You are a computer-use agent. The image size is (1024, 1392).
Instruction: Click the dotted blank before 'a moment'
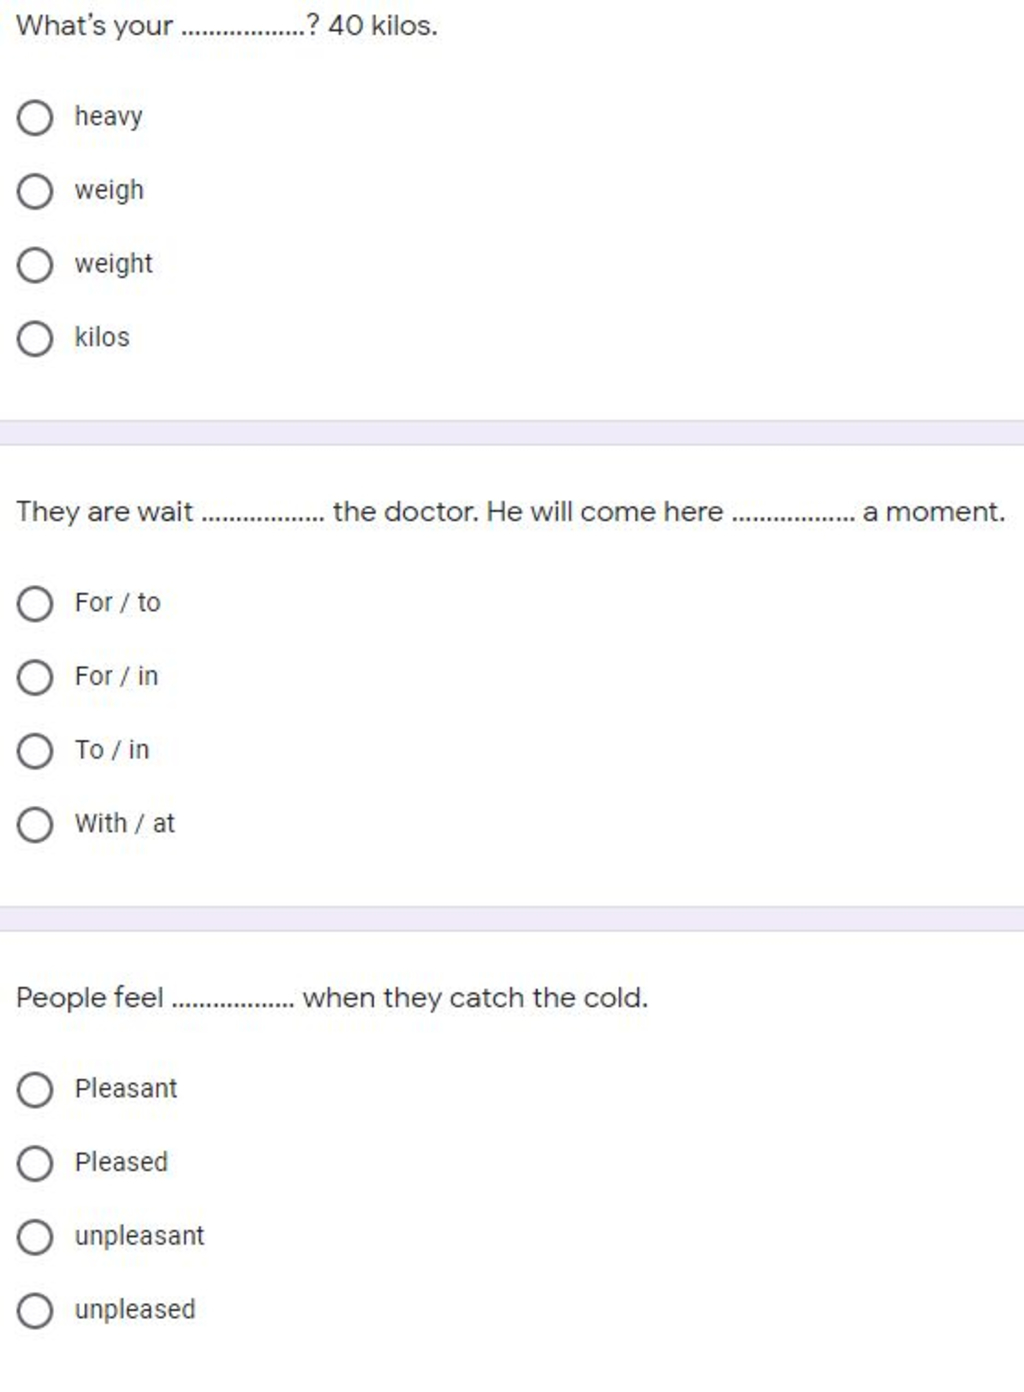click(794, 516)
